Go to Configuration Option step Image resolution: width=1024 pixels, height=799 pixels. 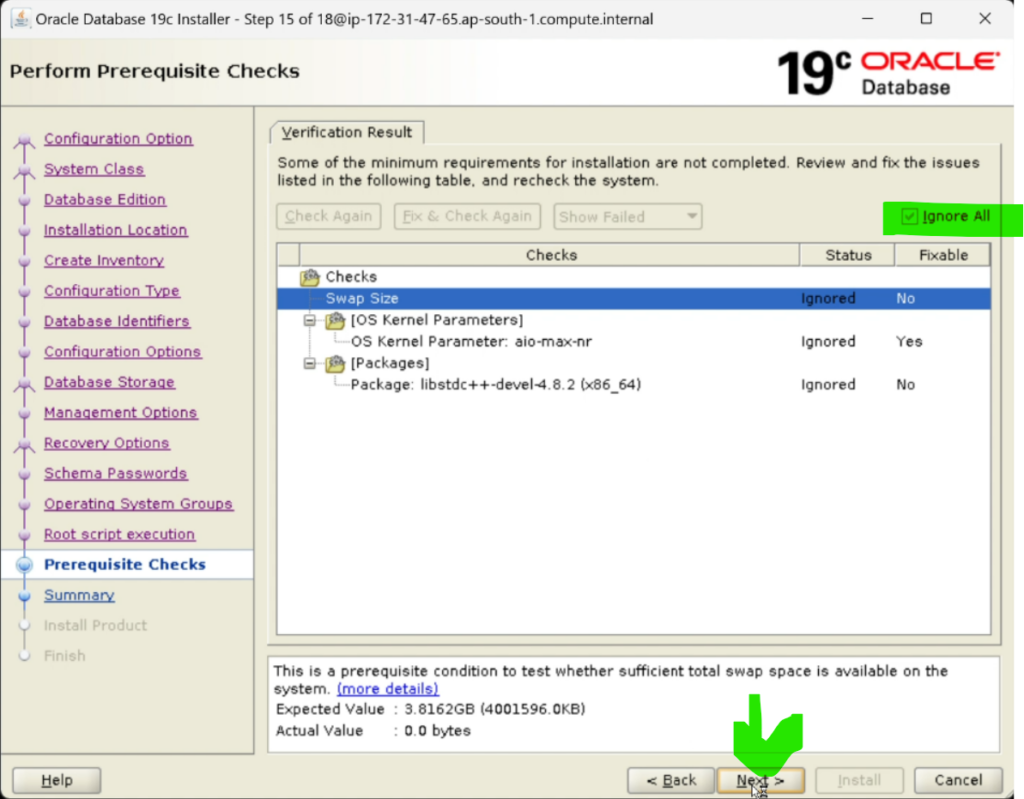click(x=118, y=139)
